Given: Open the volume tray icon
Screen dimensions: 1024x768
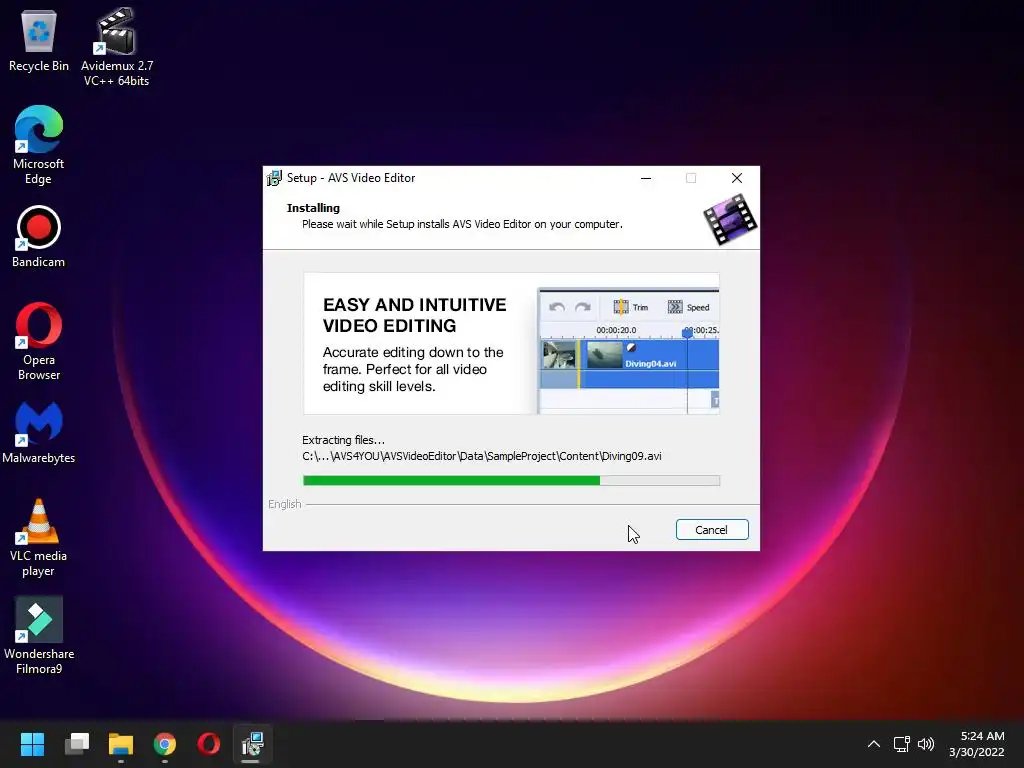Looking at the screenshot, I should (x=926, y=744).
